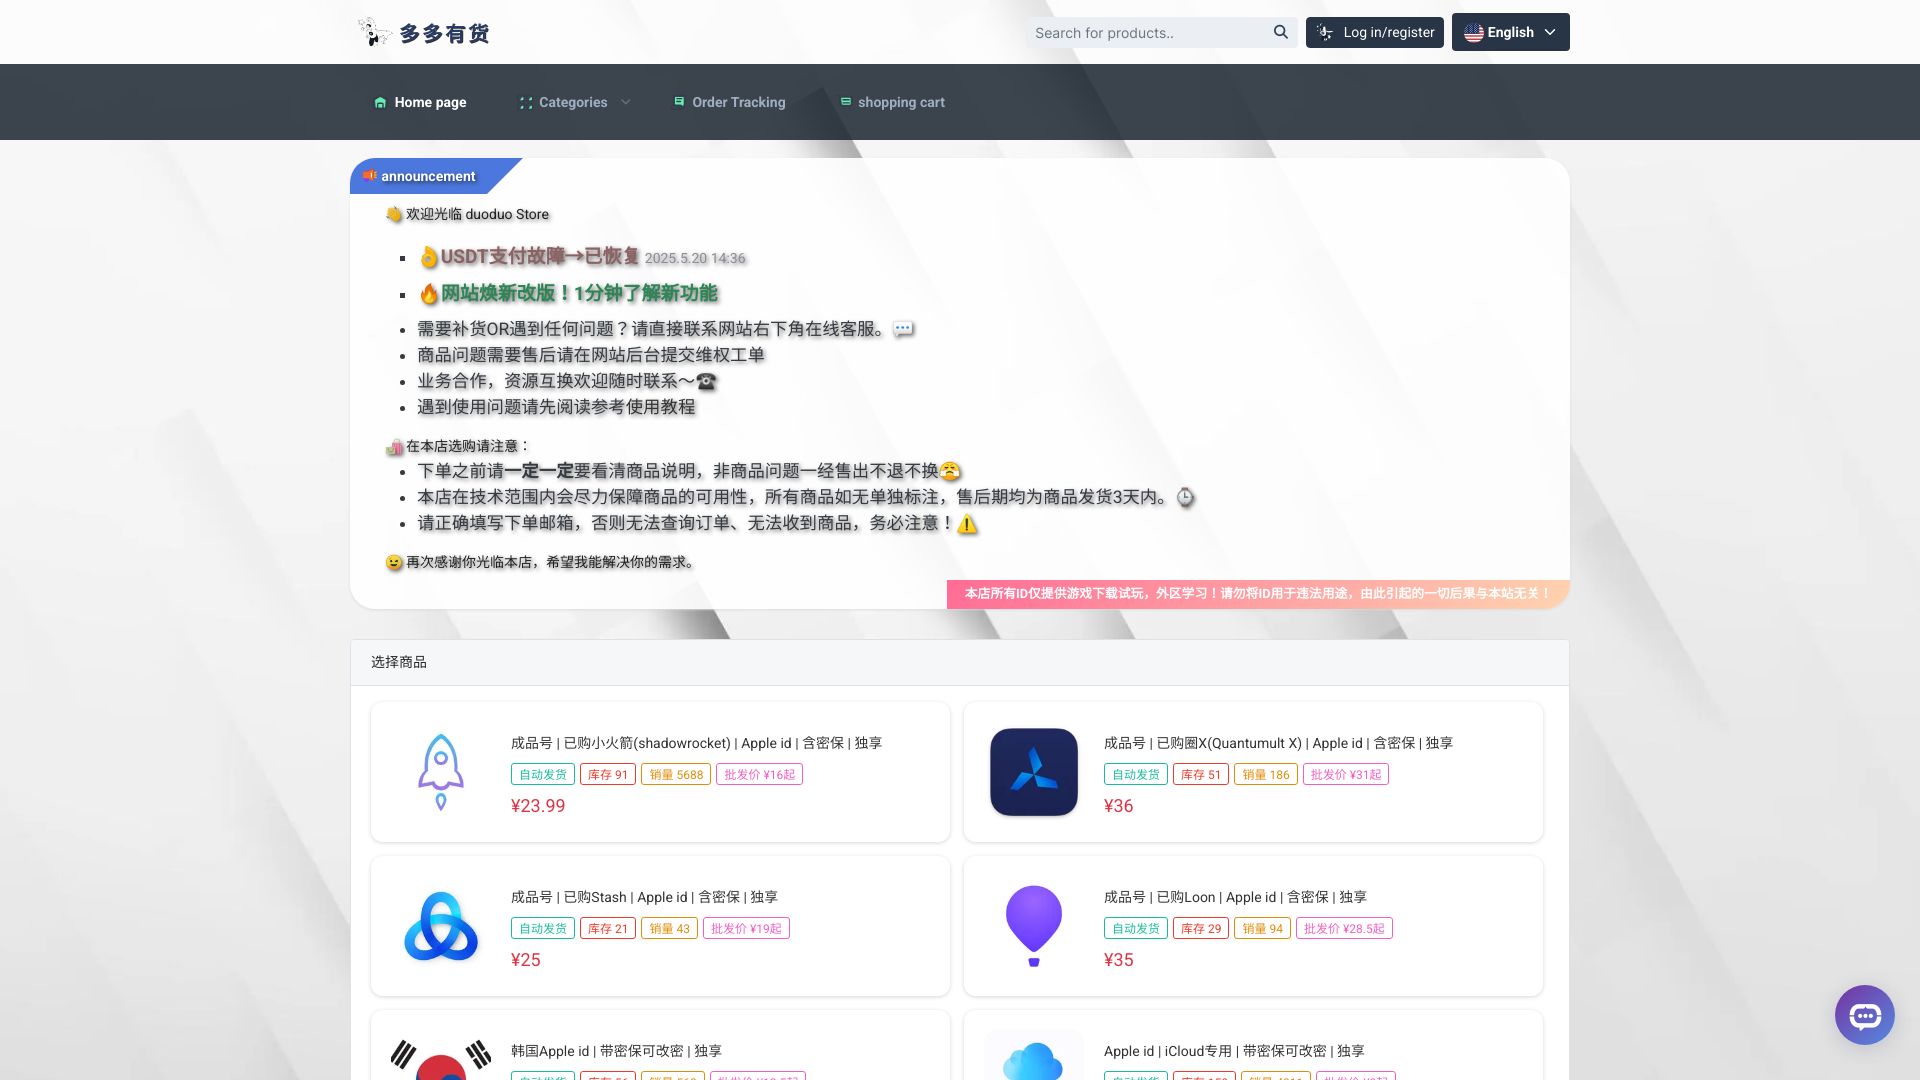Click the search magnifier icon
Viewport: 1920px width, 1080px height.
point(1280,32)
